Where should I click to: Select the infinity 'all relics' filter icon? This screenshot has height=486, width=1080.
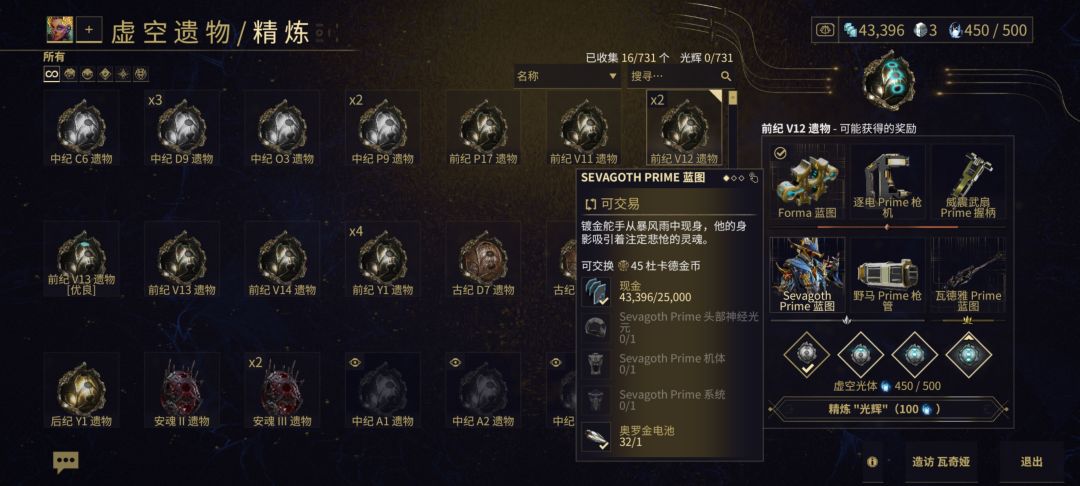pos(52,74)
